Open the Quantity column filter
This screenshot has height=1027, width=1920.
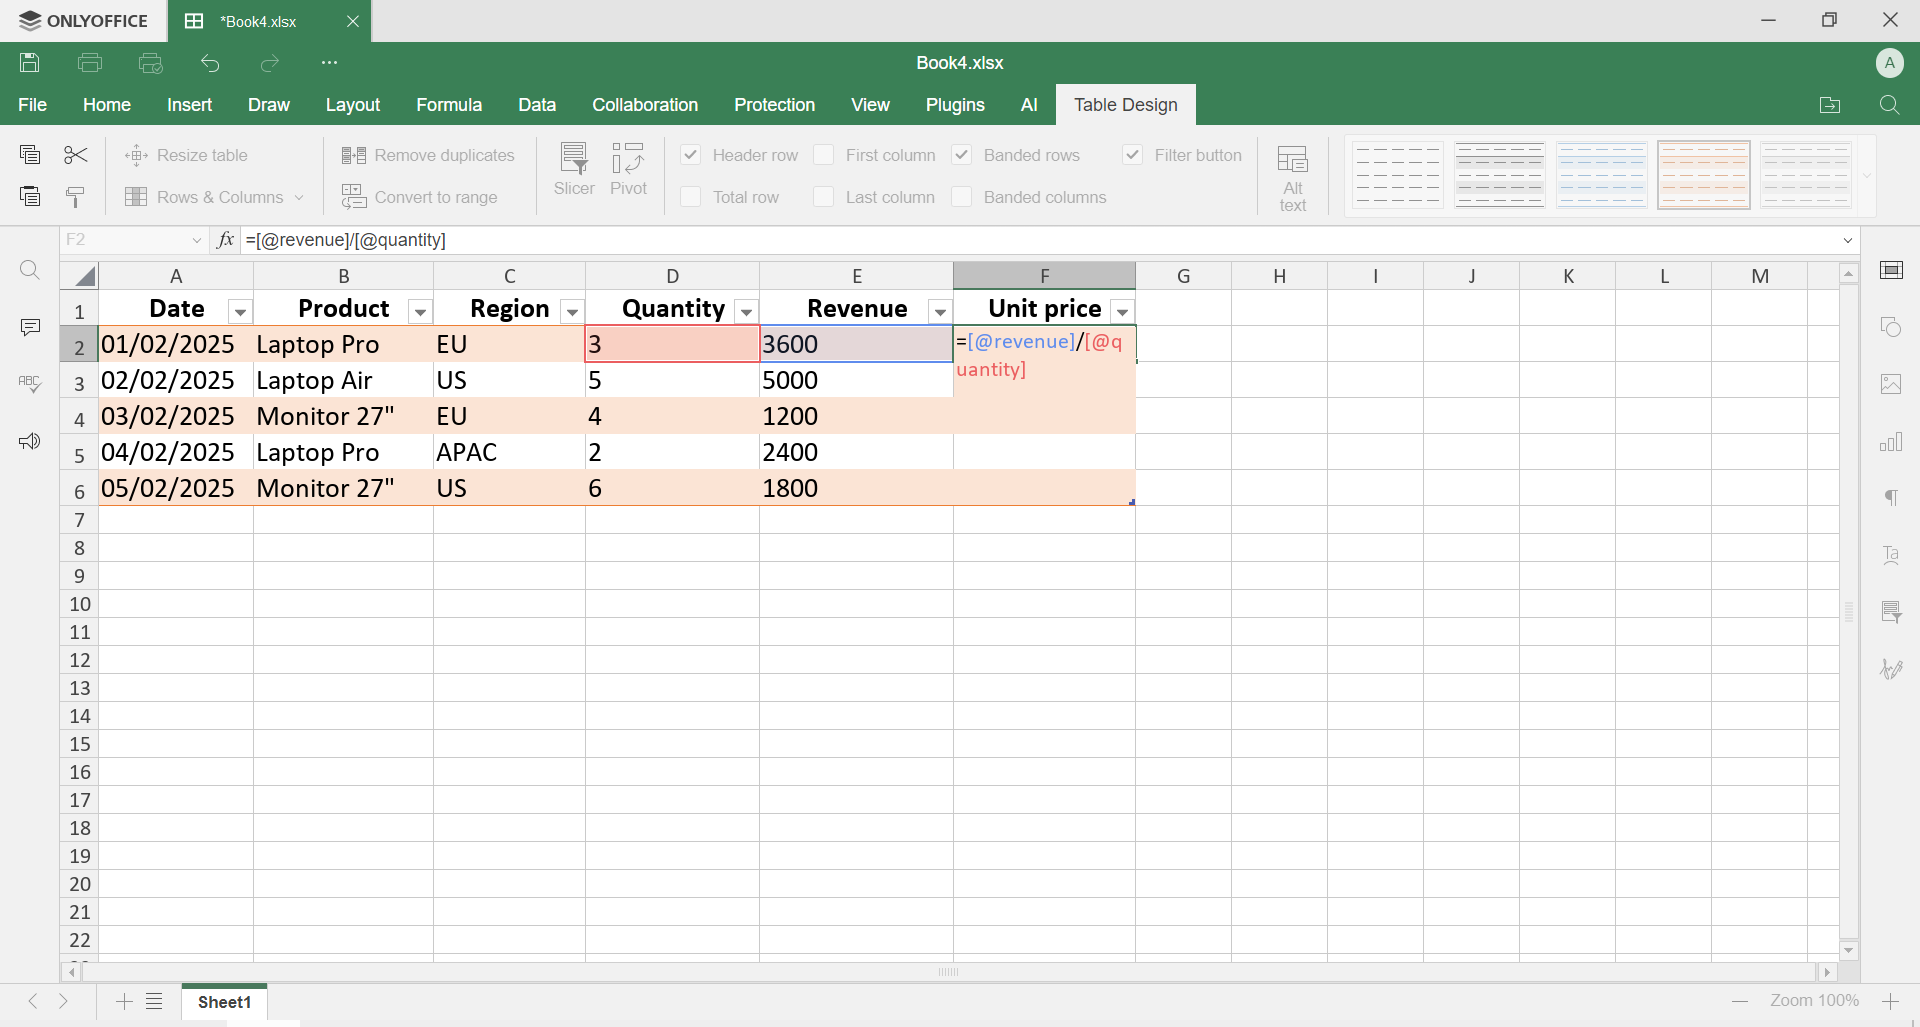(746, 311)
